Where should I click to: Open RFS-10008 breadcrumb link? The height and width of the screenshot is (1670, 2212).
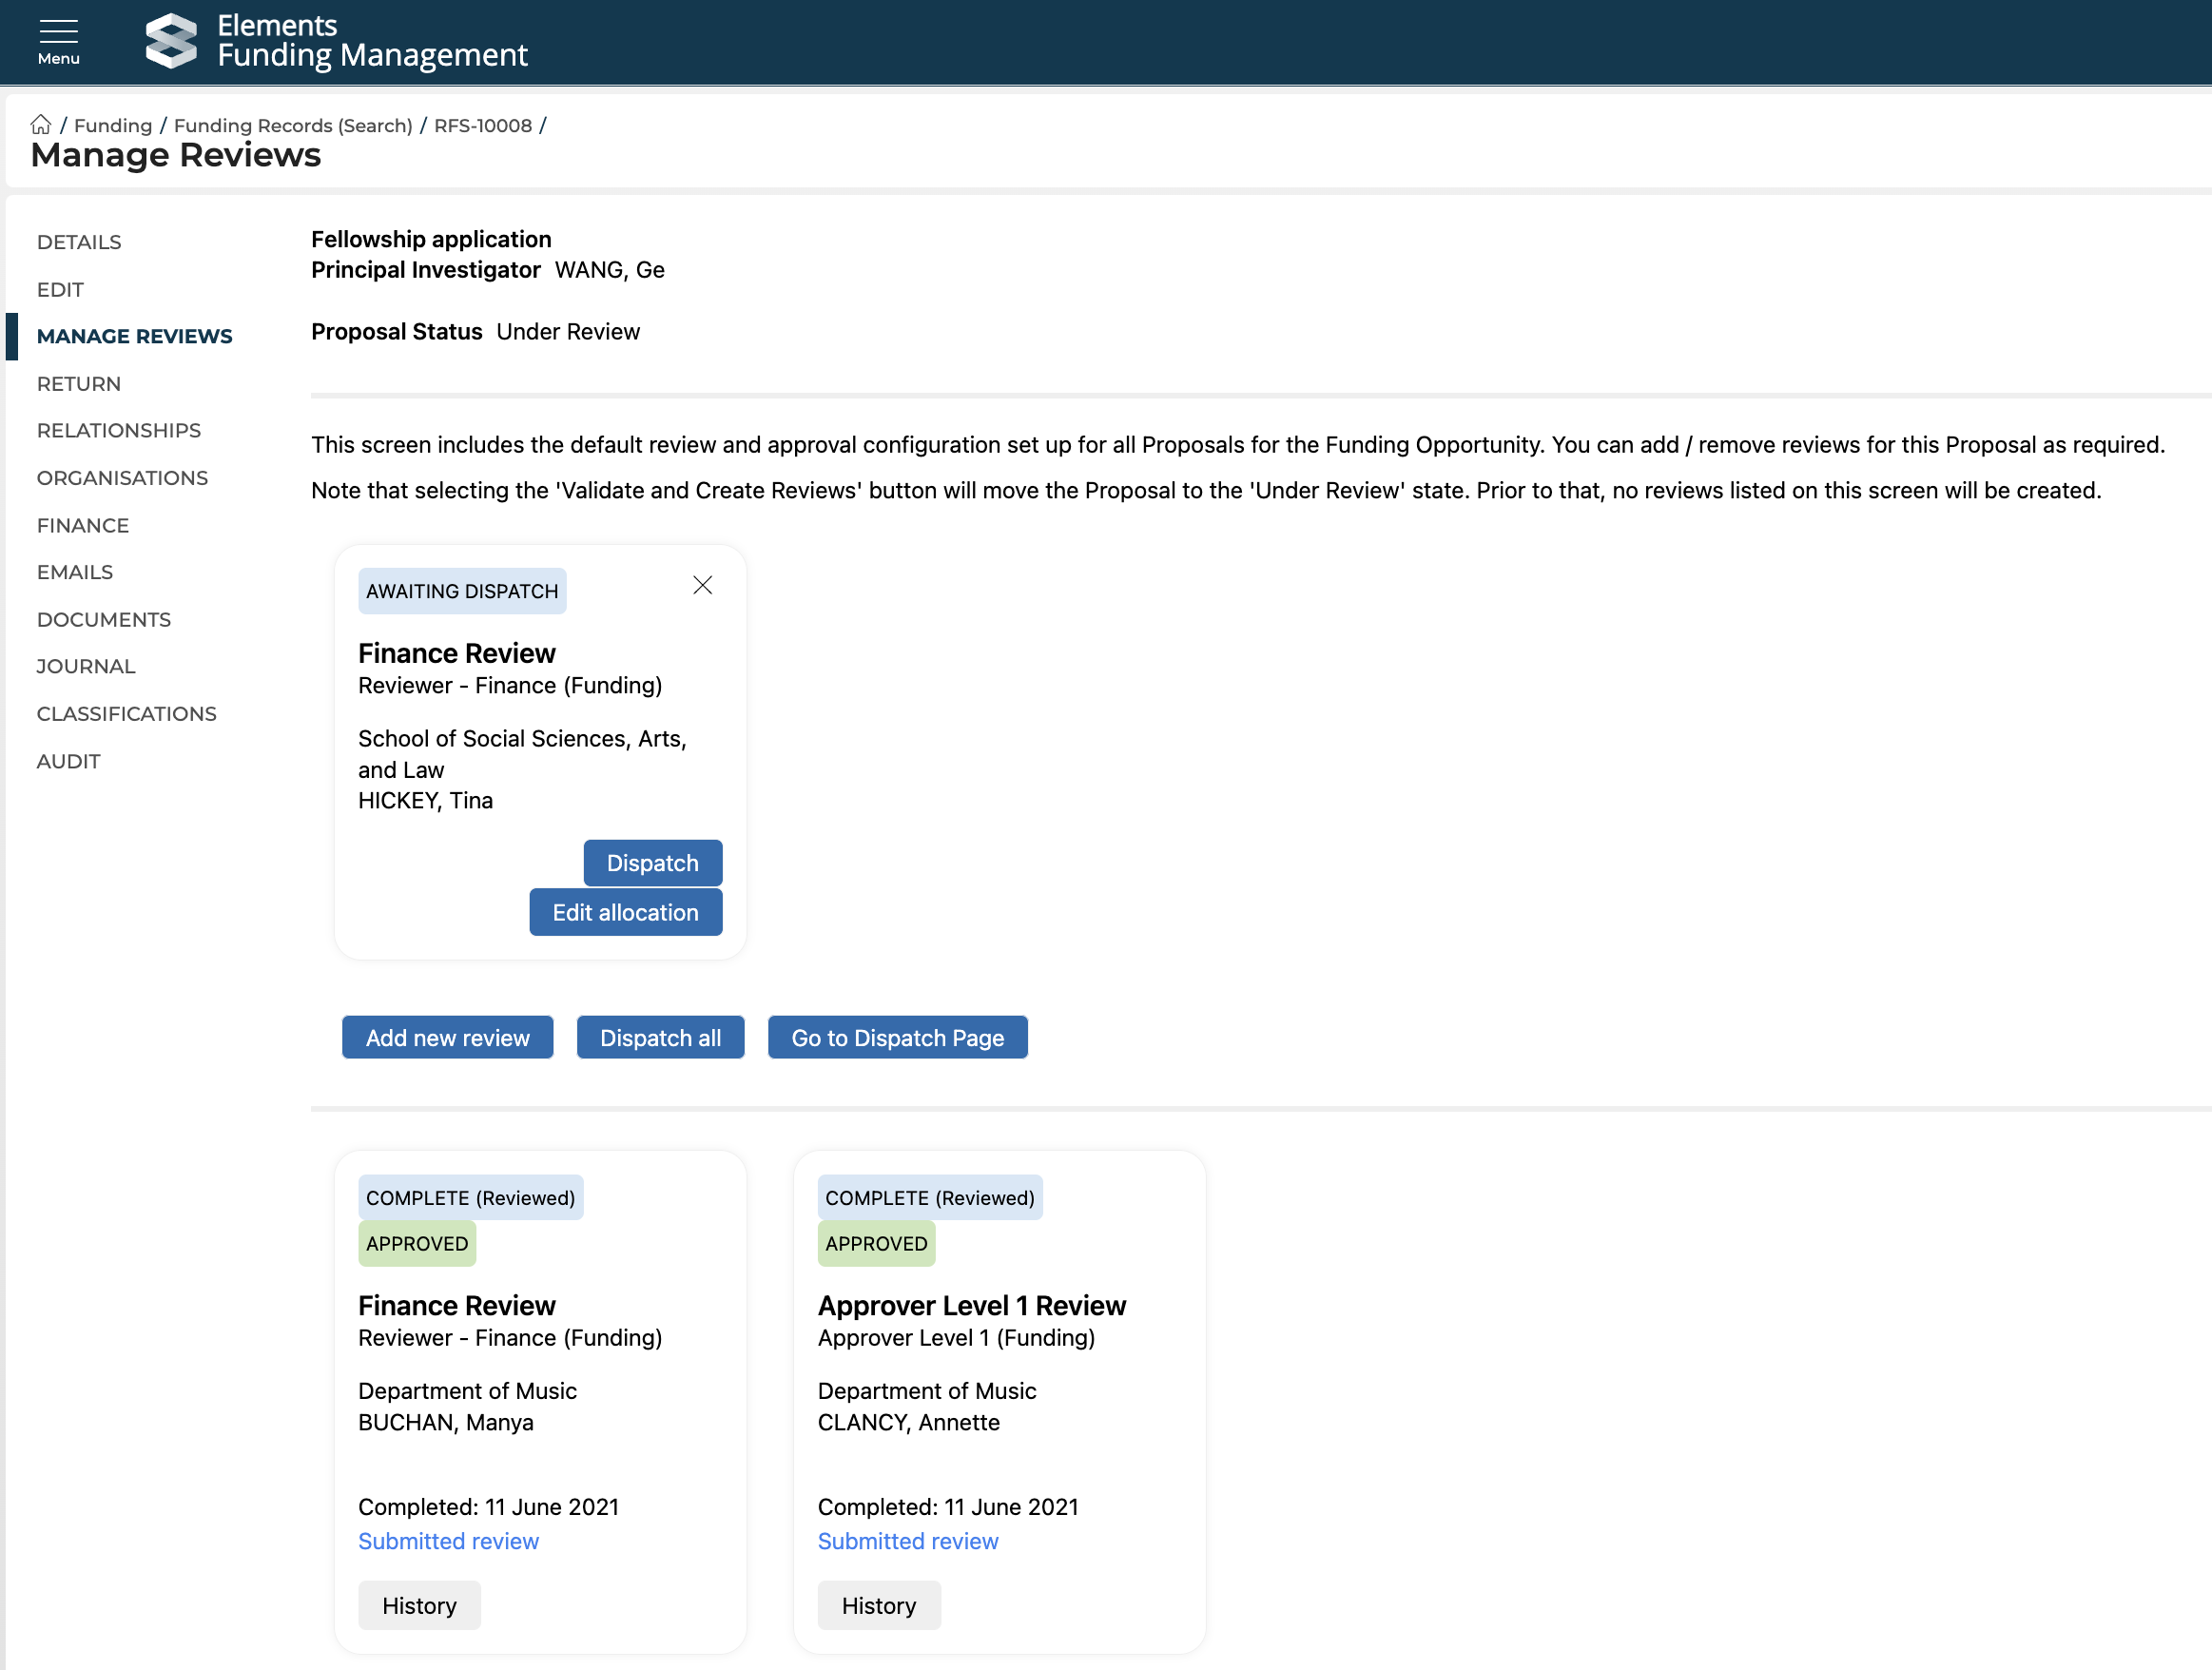tap(482, 125)
